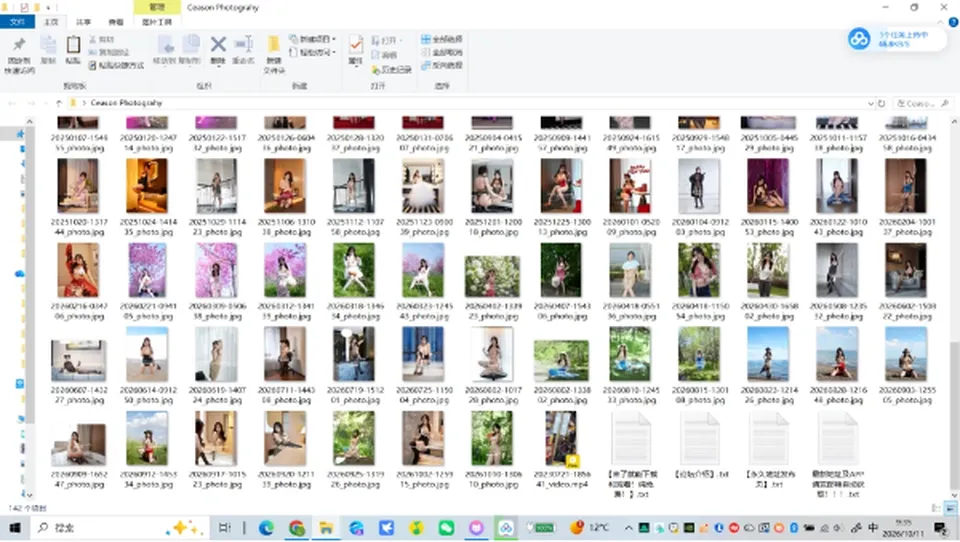Click the Edit item in Open group
The height and width of the screenshot is (542, 960).
click(x=384, y=55)
